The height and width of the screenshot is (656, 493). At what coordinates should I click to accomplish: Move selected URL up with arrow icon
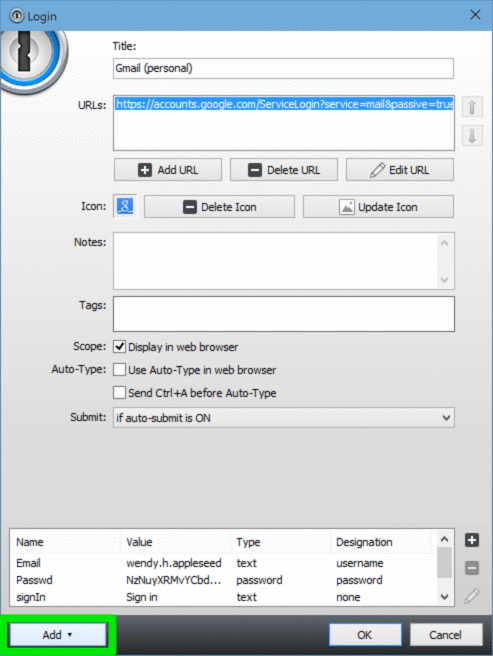(x=472, y=107)
